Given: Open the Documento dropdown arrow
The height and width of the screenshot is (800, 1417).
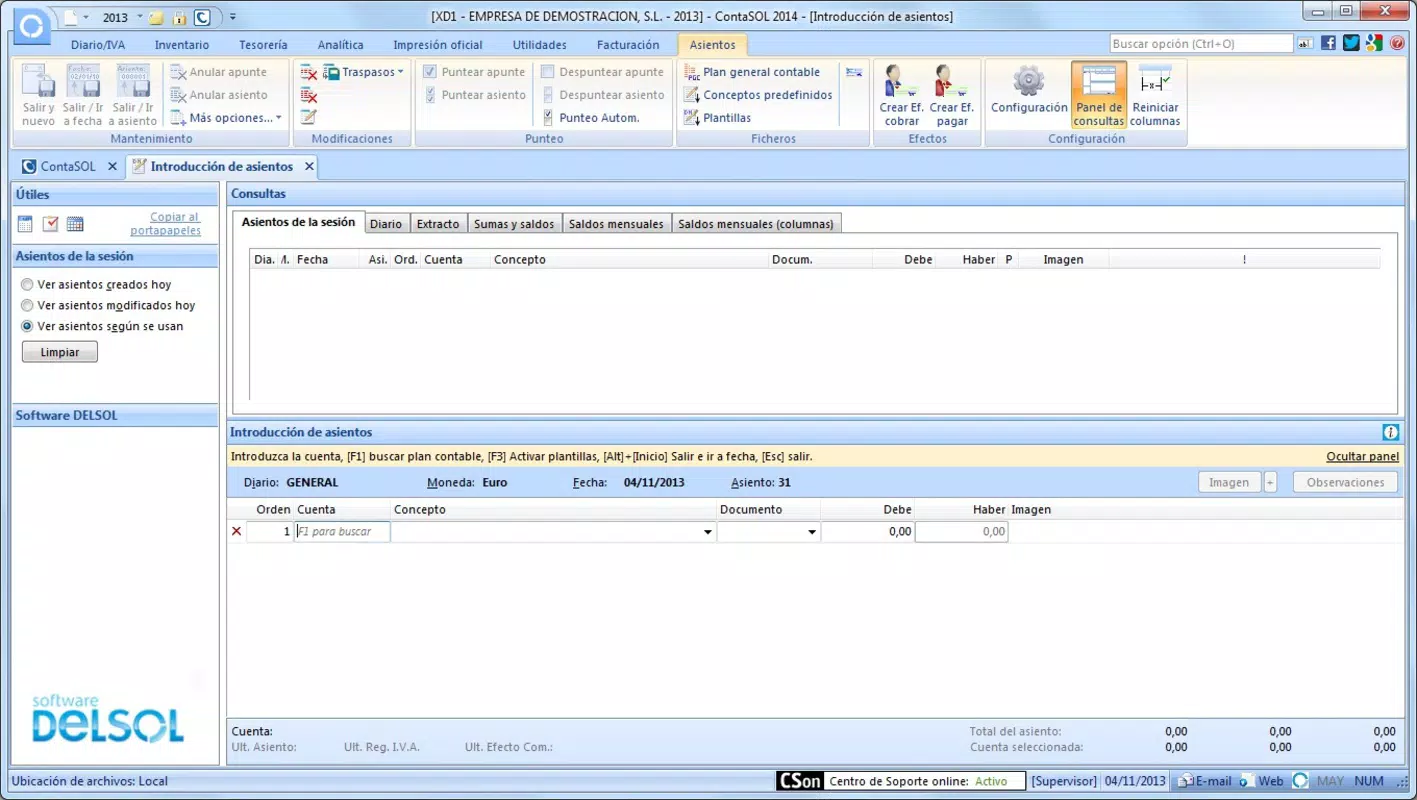Looking at the screenshot, I should [812, 532].
